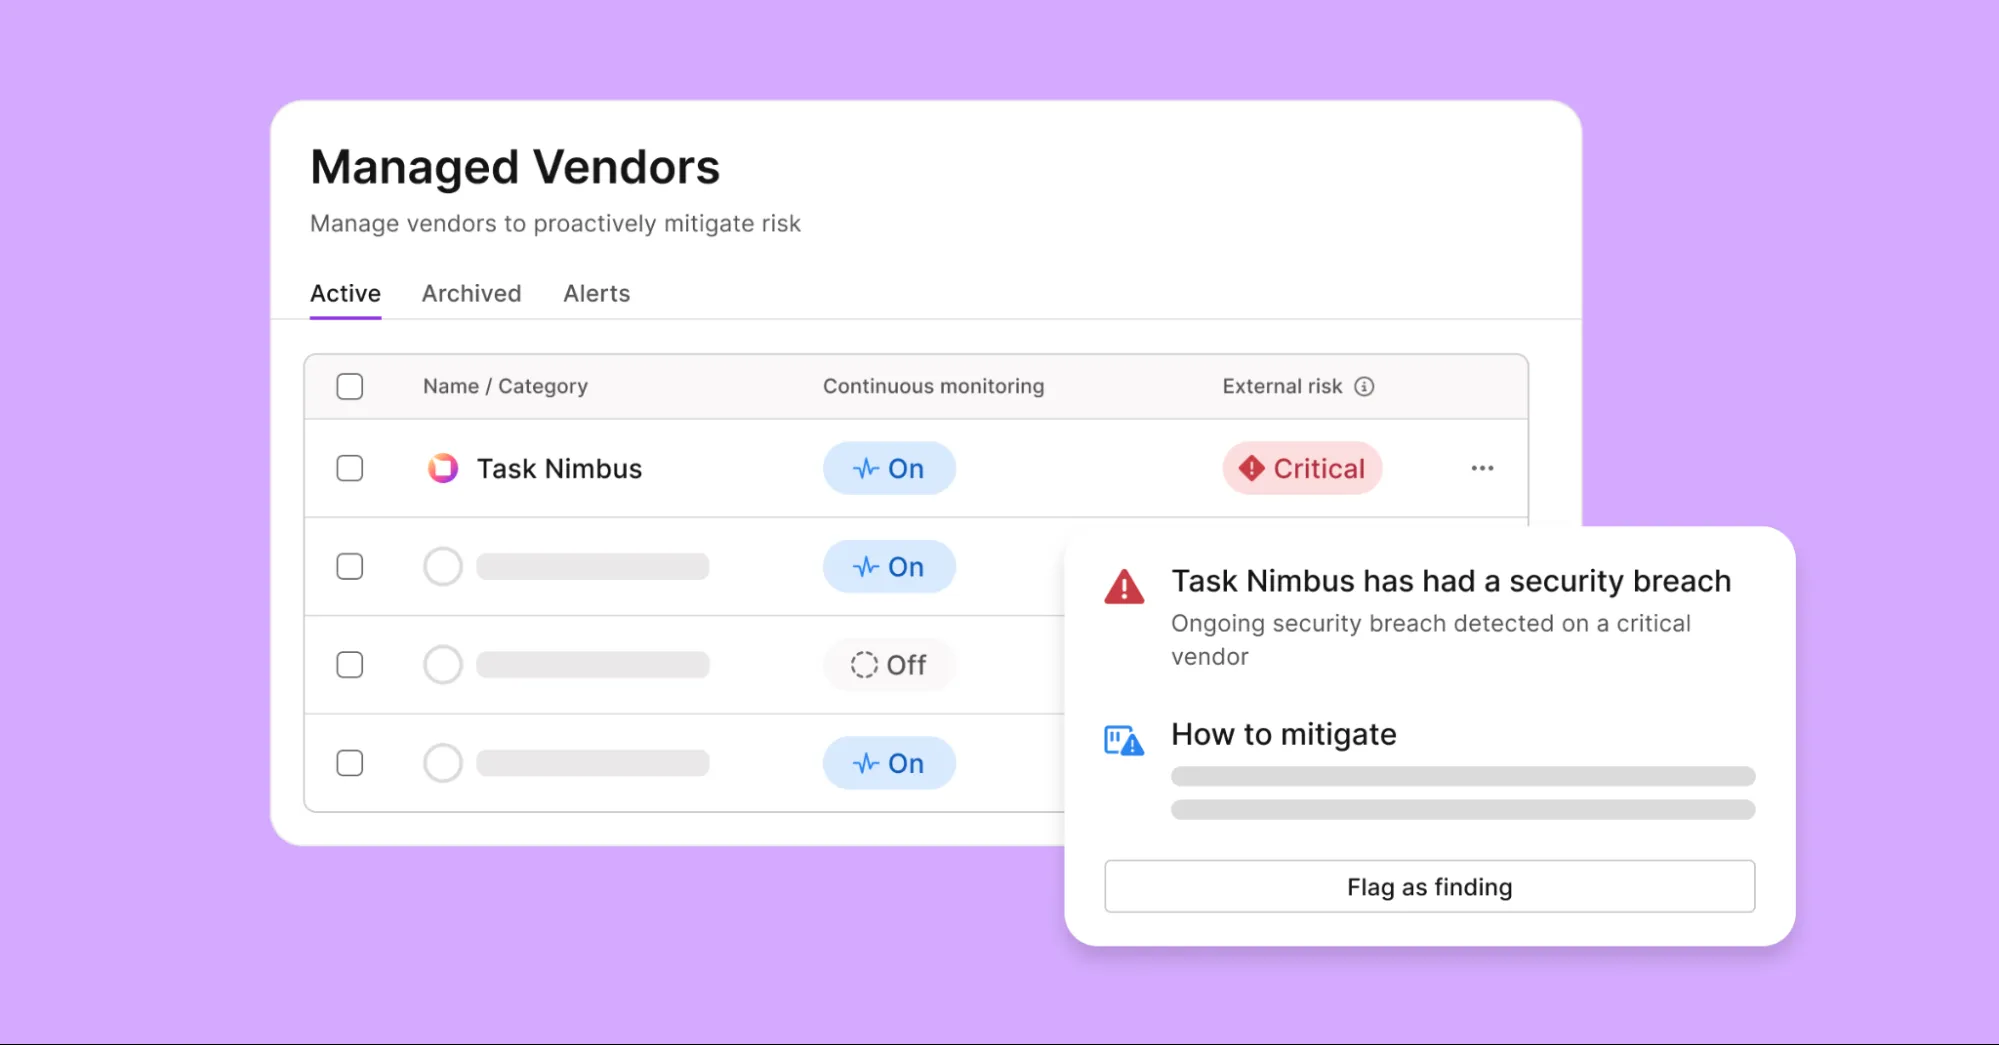Click the Continuous monitoring column header
Screen dimensions: 1999x1045
(x=933, y=386)
